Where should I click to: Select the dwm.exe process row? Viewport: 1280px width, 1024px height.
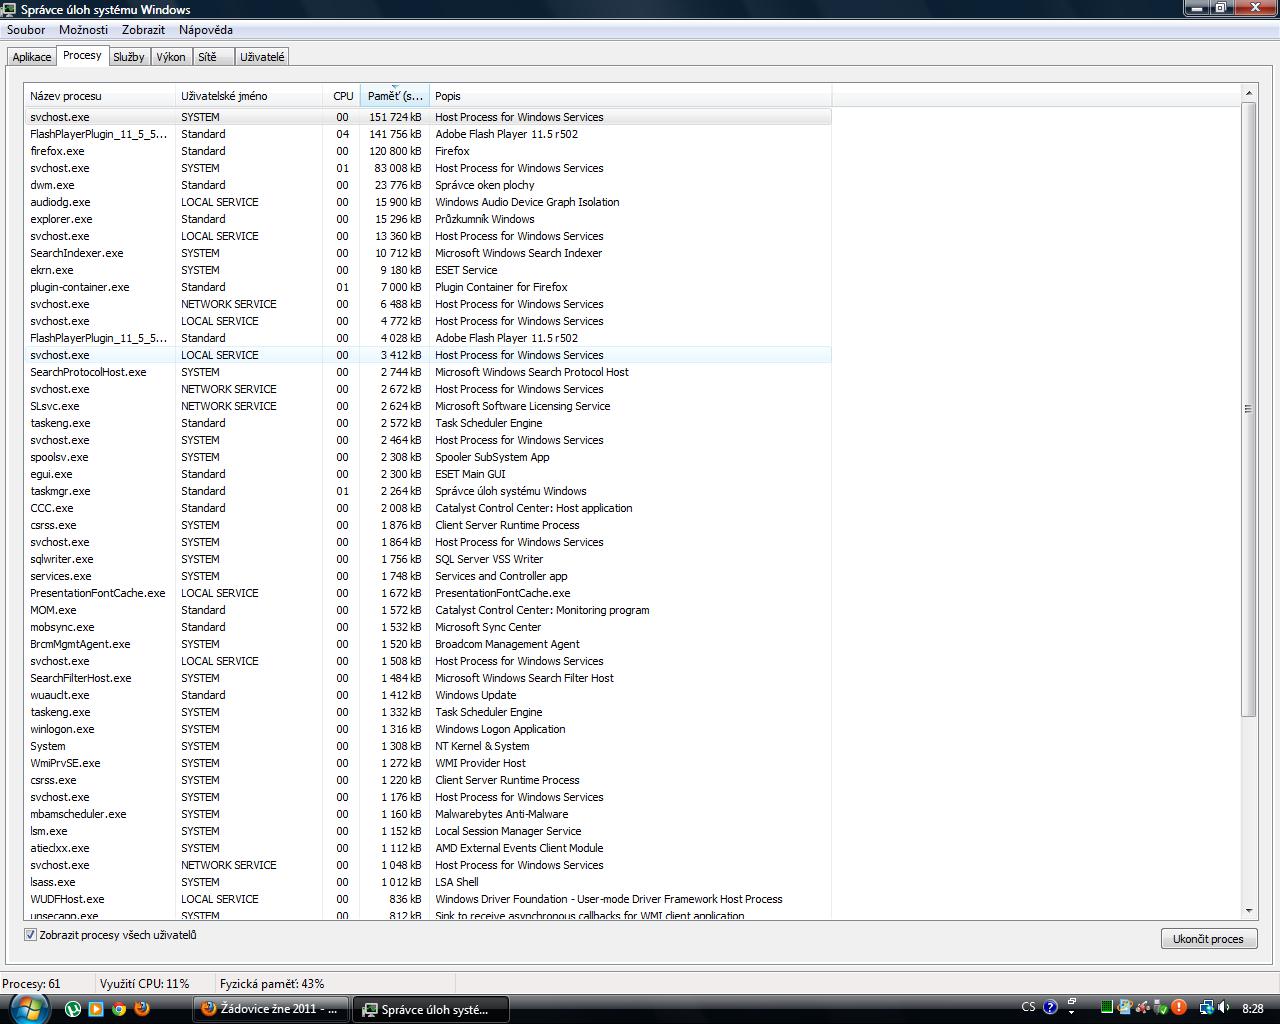click(428, 185)
